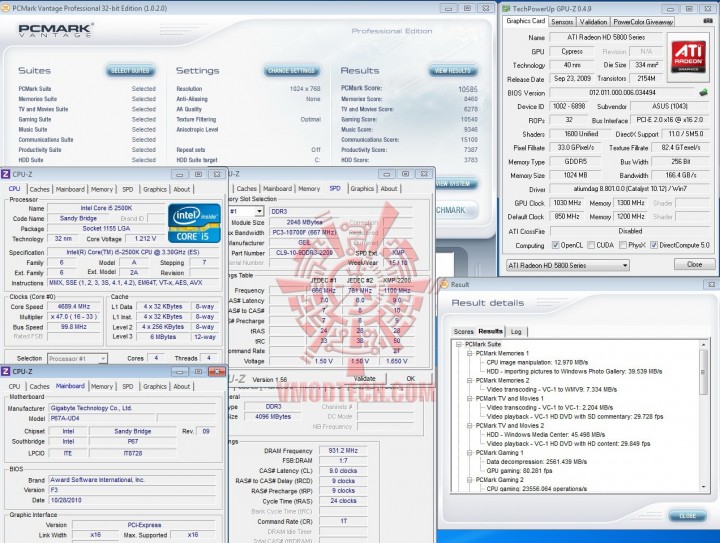Click the CHANGE SETTINGS button

tap(292, 71)
